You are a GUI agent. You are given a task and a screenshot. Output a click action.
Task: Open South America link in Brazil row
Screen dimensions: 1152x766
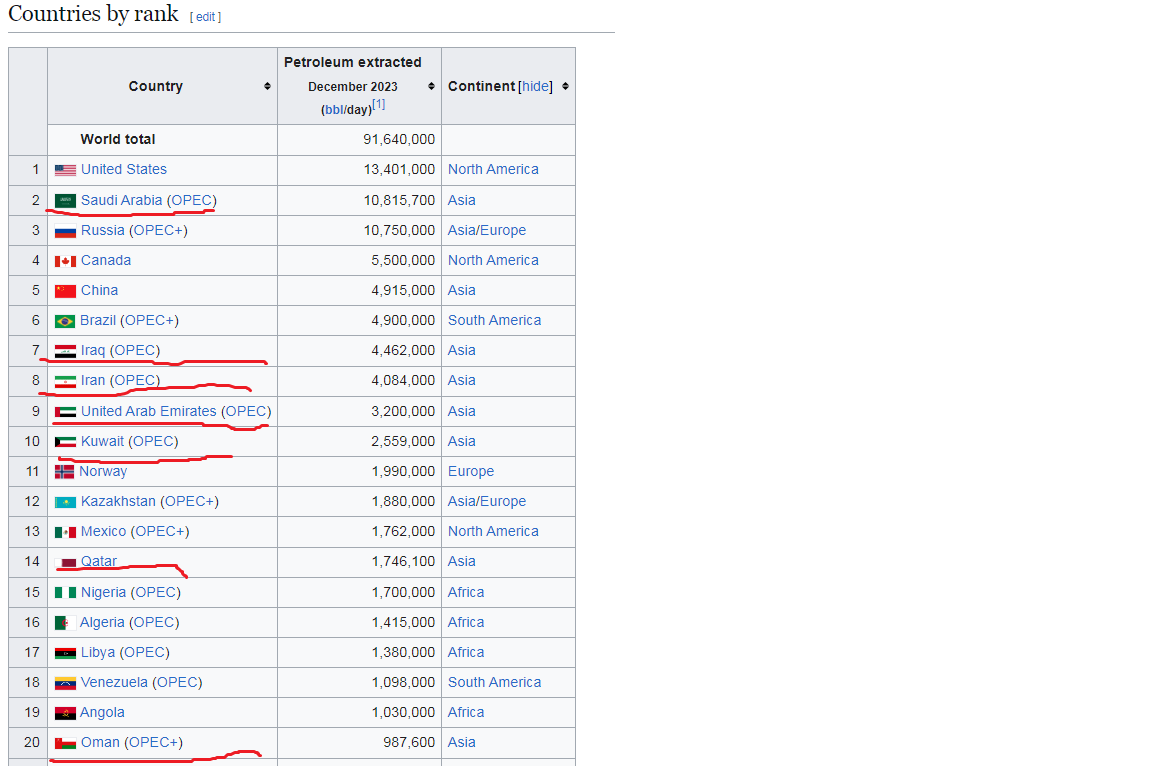(494, 321)
